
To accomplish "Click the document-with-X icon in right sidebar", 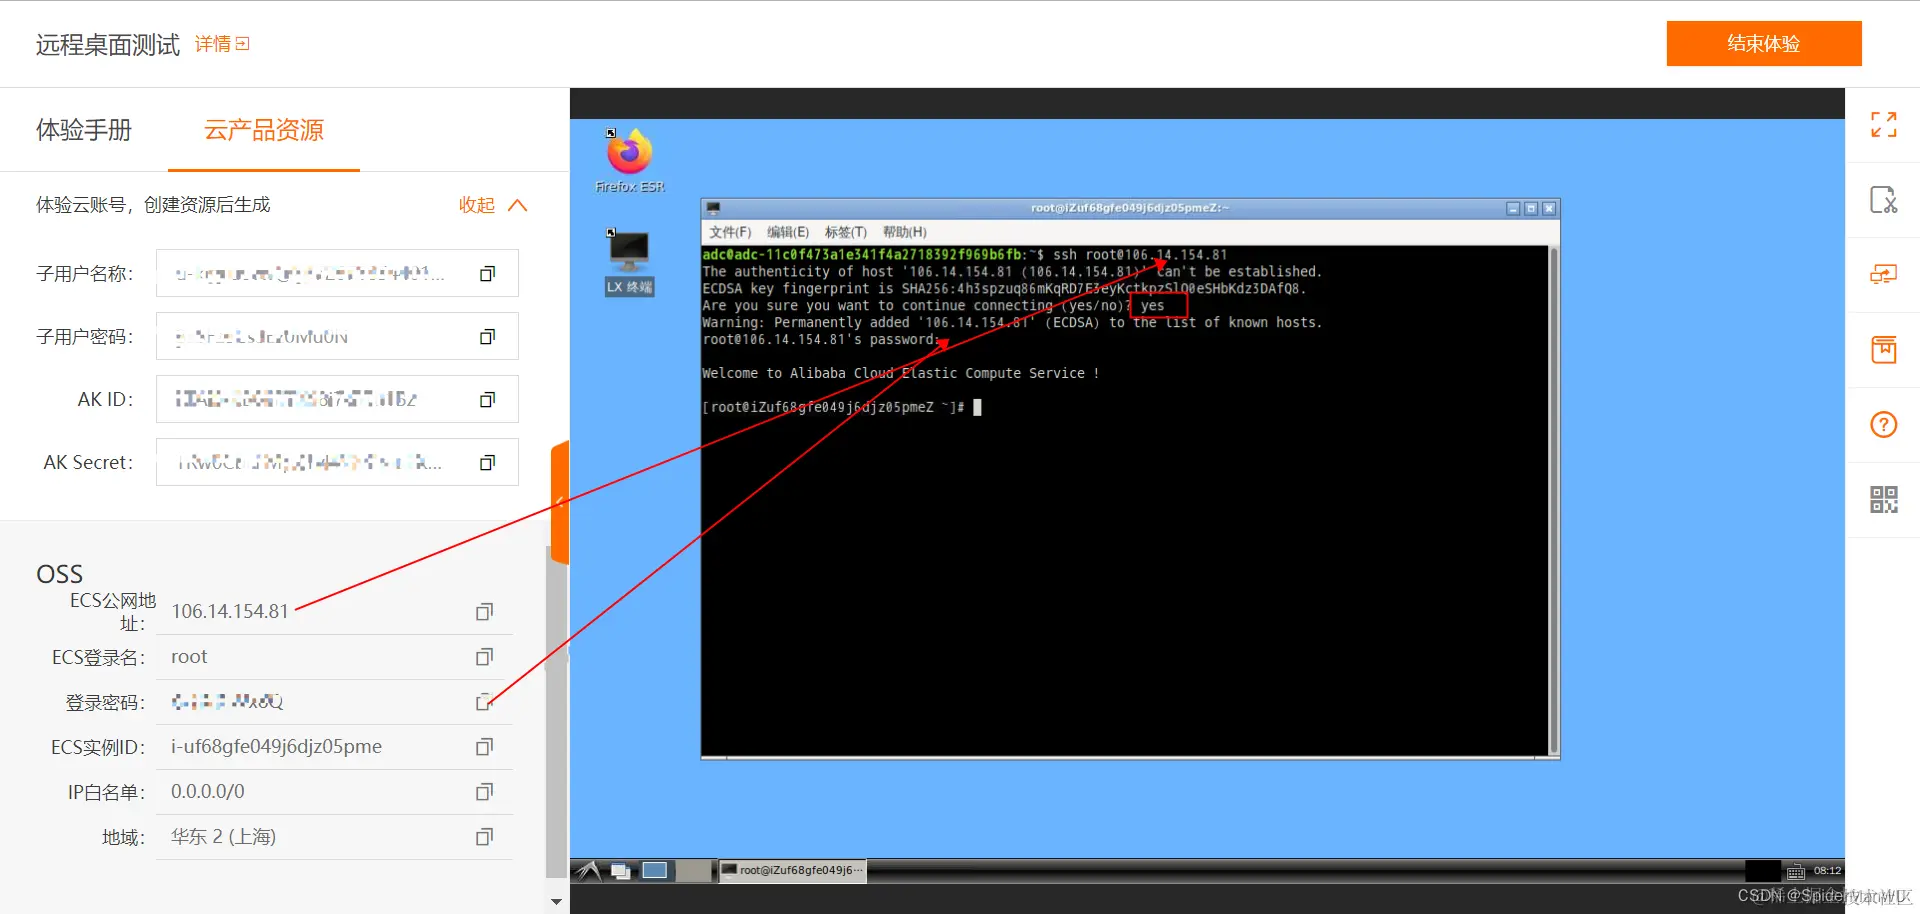I will [1883, 200].
